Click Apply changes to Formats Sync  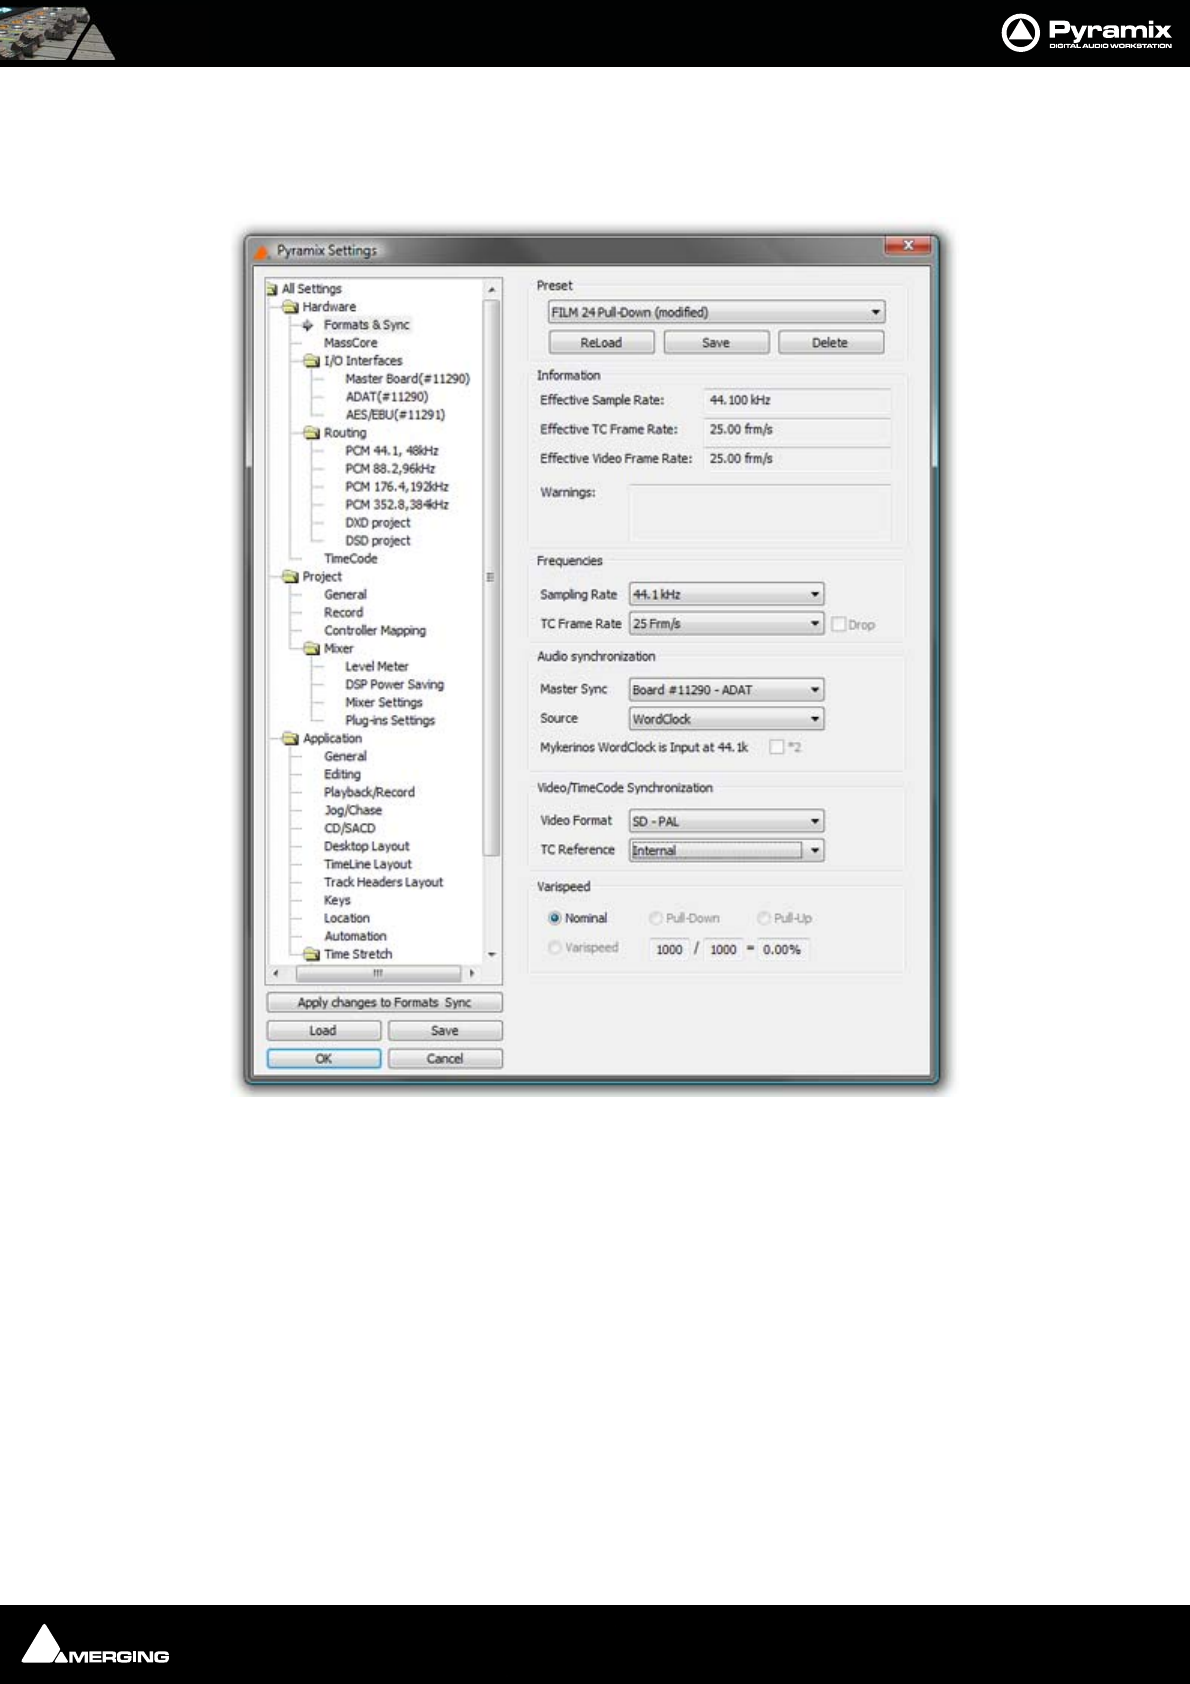(x=384, y=1002)
